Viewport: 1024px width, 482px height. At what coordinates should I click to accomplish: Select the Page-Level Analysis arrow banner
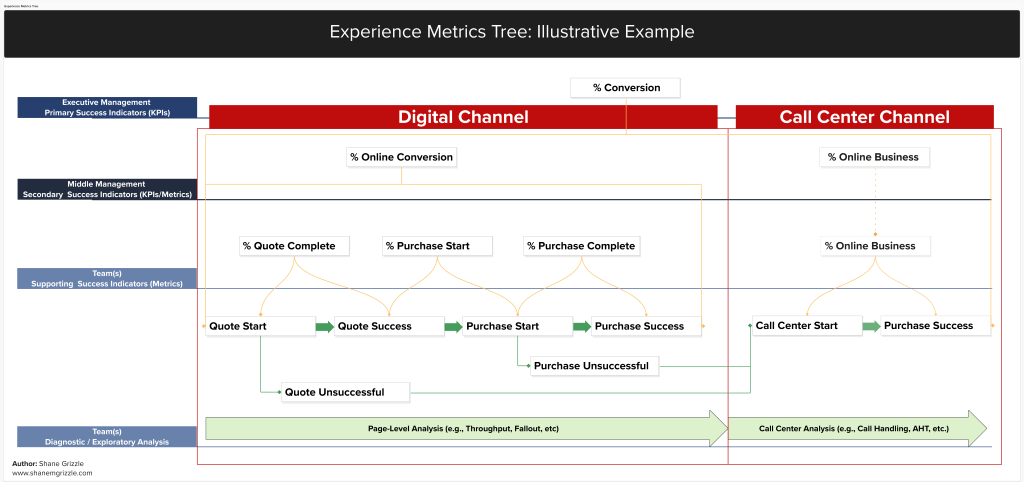pyautogui.click(x=465, y=428)
